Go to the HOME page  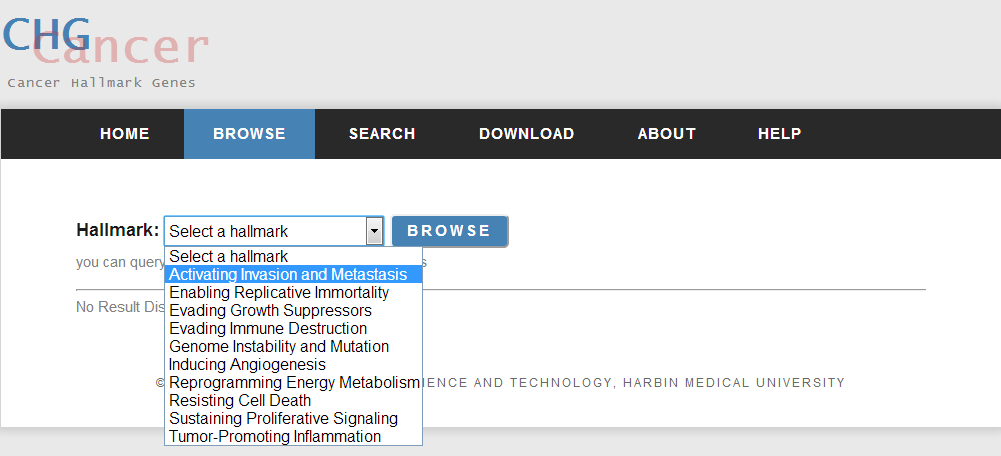pos(125,134)
